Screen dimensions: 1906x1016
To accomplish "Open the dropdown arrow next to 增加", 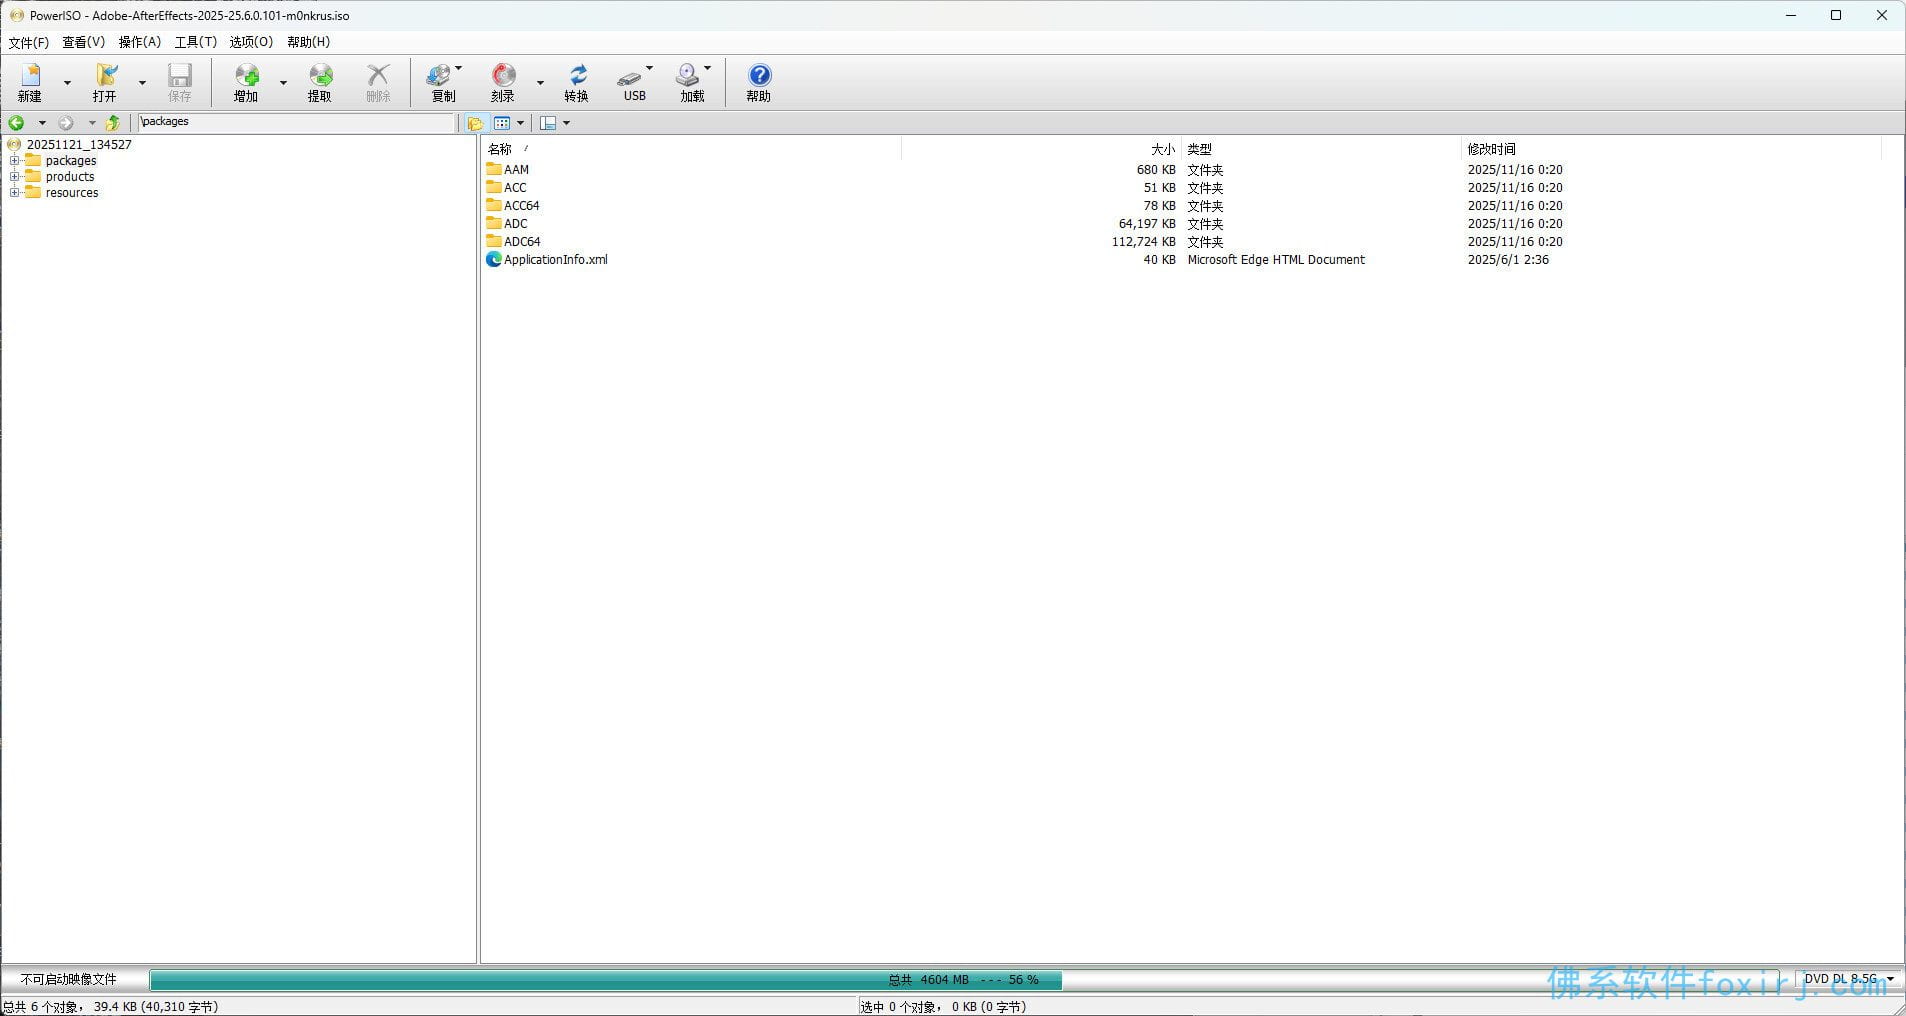I will tap(283, 82).
